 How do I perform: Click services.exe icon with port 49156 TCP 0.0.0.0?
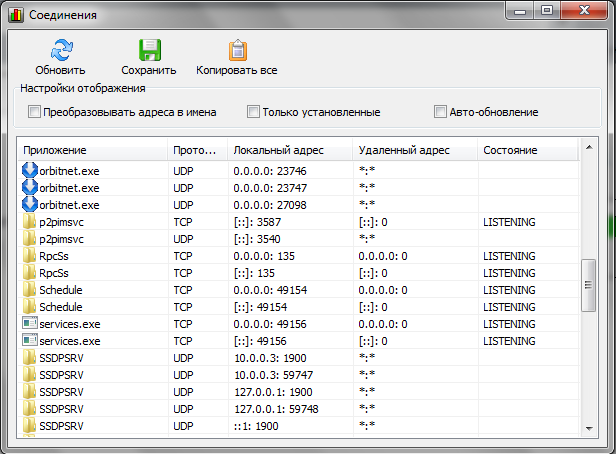[x=29, y=323]
